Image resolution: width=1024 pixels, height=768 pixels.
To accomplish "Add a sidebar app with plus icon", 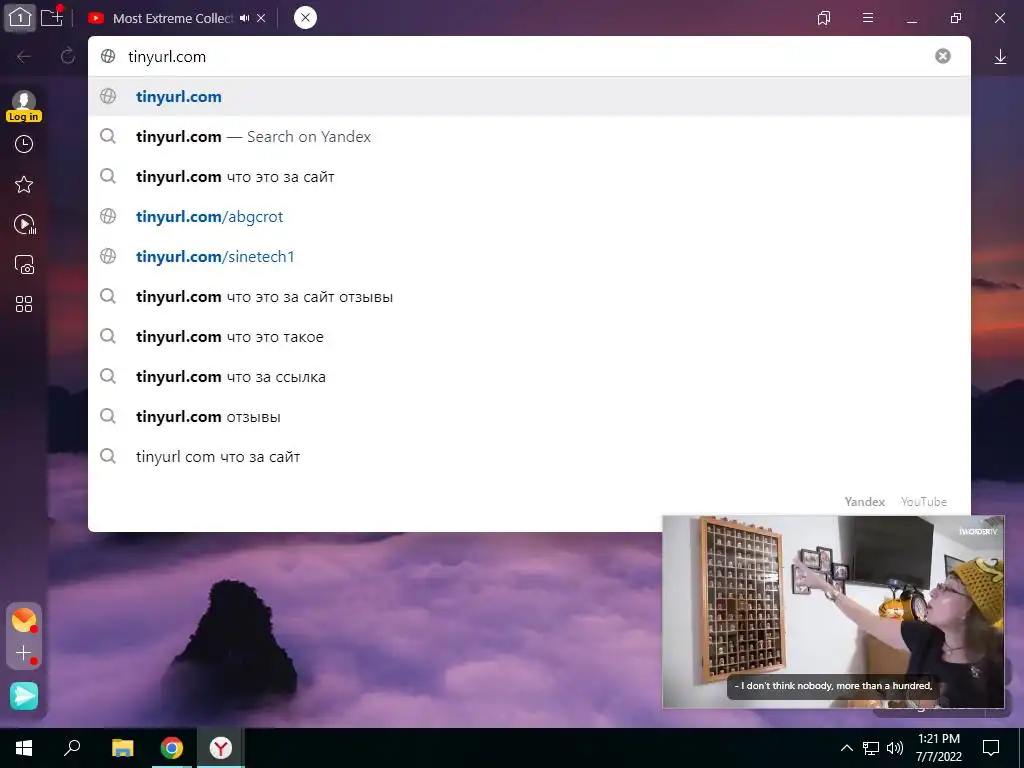I will point(24,653).
